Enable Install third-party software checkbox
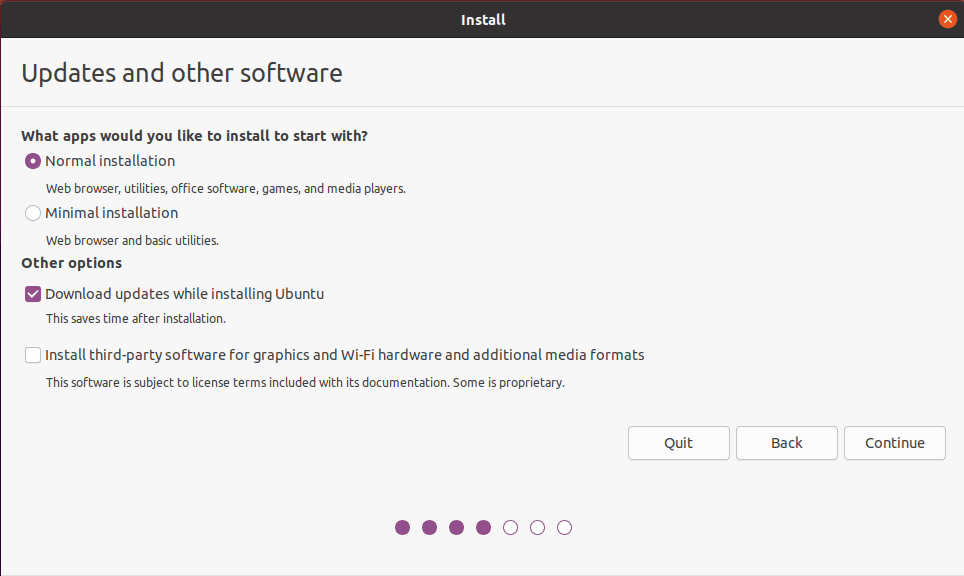 32,354
